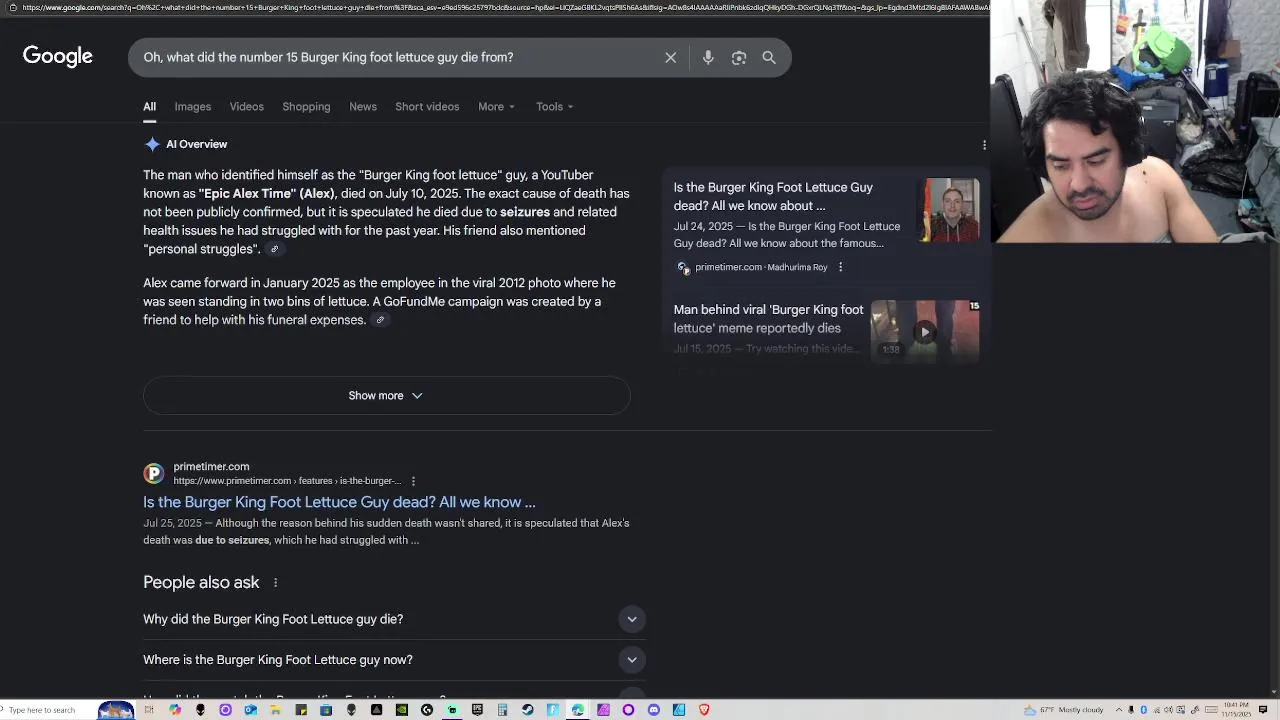Switch to the News tab
The image size is (1280, 720).
[x=363, y=107]
